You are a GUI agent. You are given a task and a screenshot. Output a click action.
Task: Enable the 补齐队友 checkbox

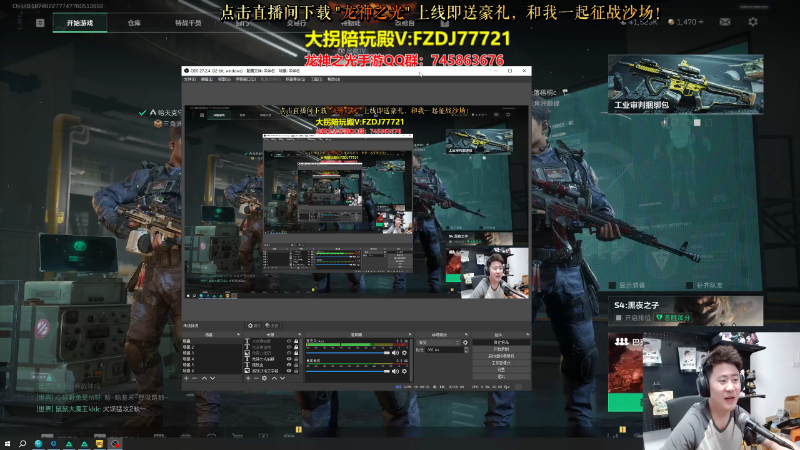click(x=689, y=285)
